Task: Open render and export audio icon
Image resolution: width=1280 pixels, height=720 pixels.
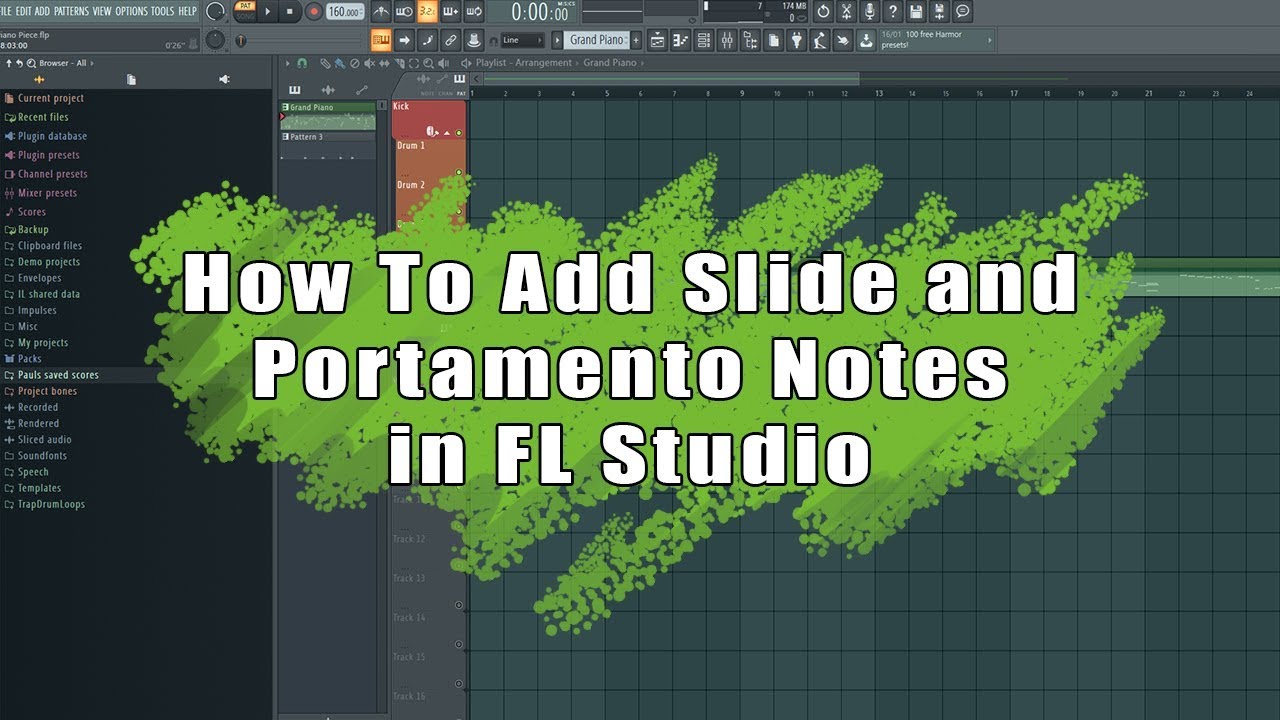Action: (939, 12)
